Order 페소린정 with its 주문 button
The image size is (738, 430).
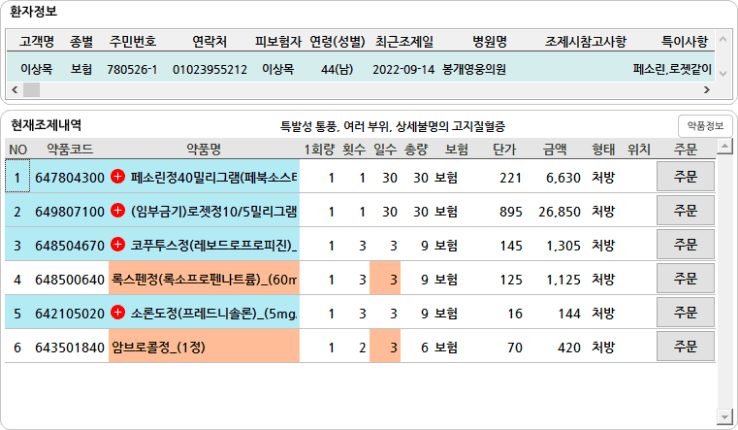pyautogui.click(x=685, y=176)
